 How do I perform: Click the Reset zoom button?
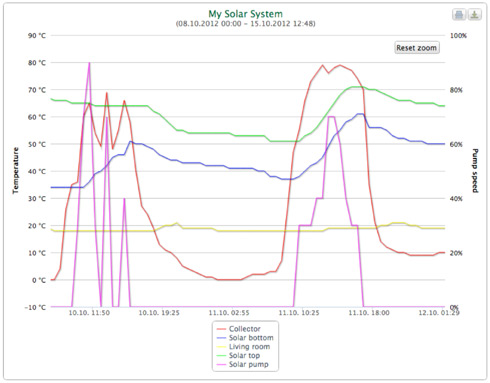pyautogui.click(x=417, y=48)
